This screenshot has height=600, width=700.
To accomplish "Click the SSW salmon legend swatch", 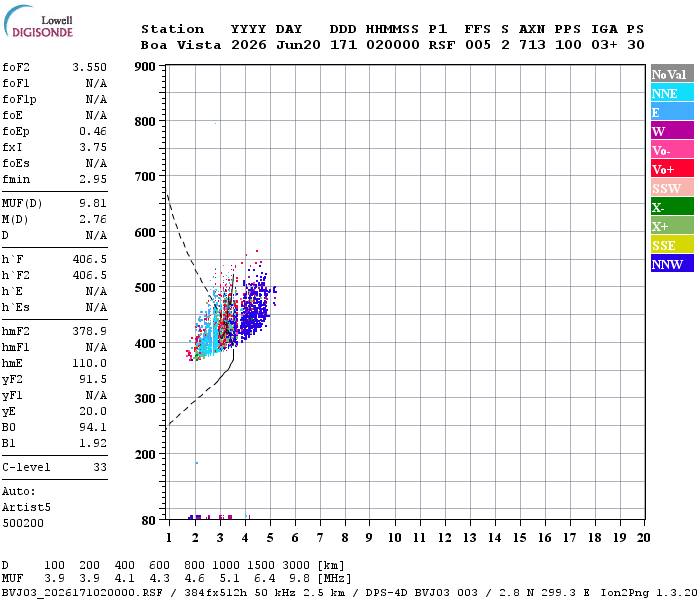I will coord(672,188).
